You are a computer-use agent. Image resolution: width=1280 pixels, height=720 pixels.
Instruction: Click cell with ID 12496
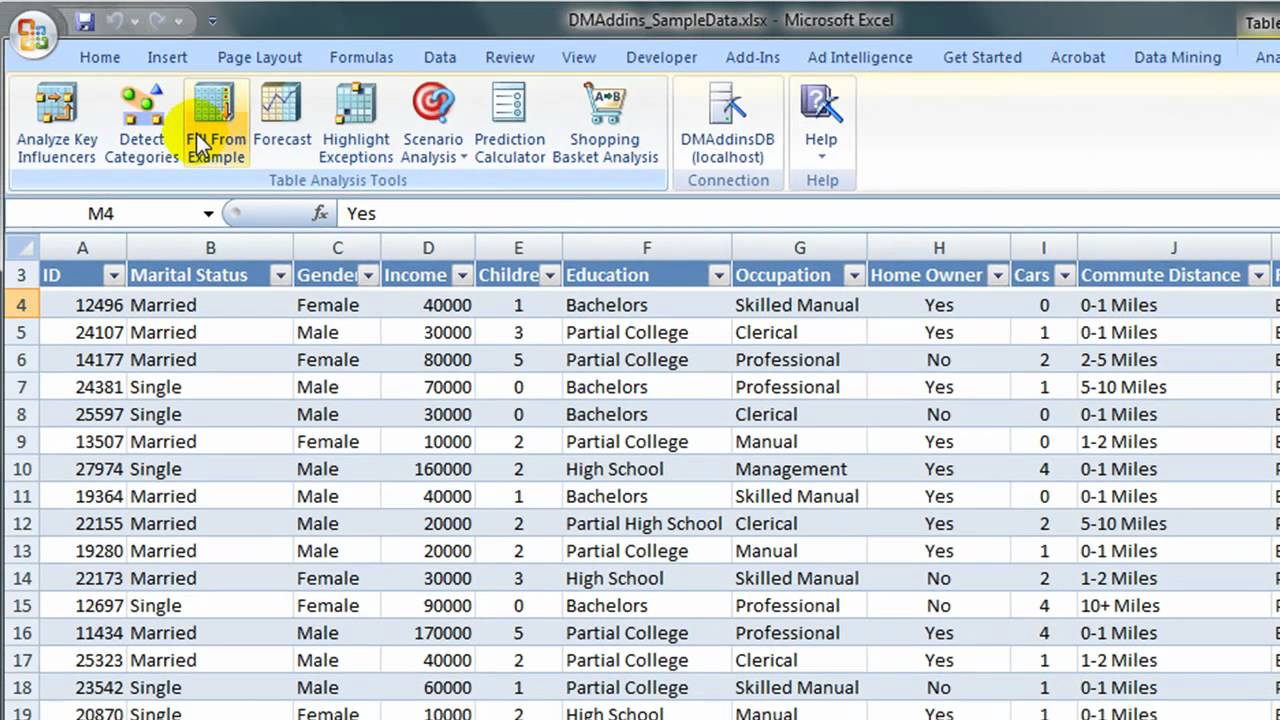(83, 305)
